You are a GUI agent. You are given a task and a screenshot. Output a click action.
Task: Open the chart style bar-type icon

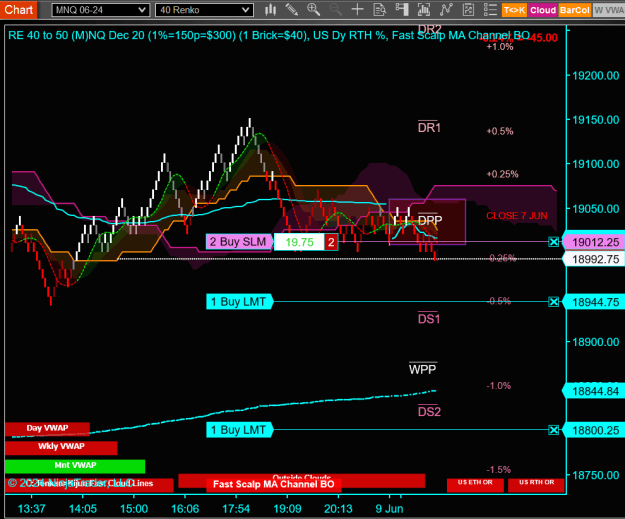271,10
